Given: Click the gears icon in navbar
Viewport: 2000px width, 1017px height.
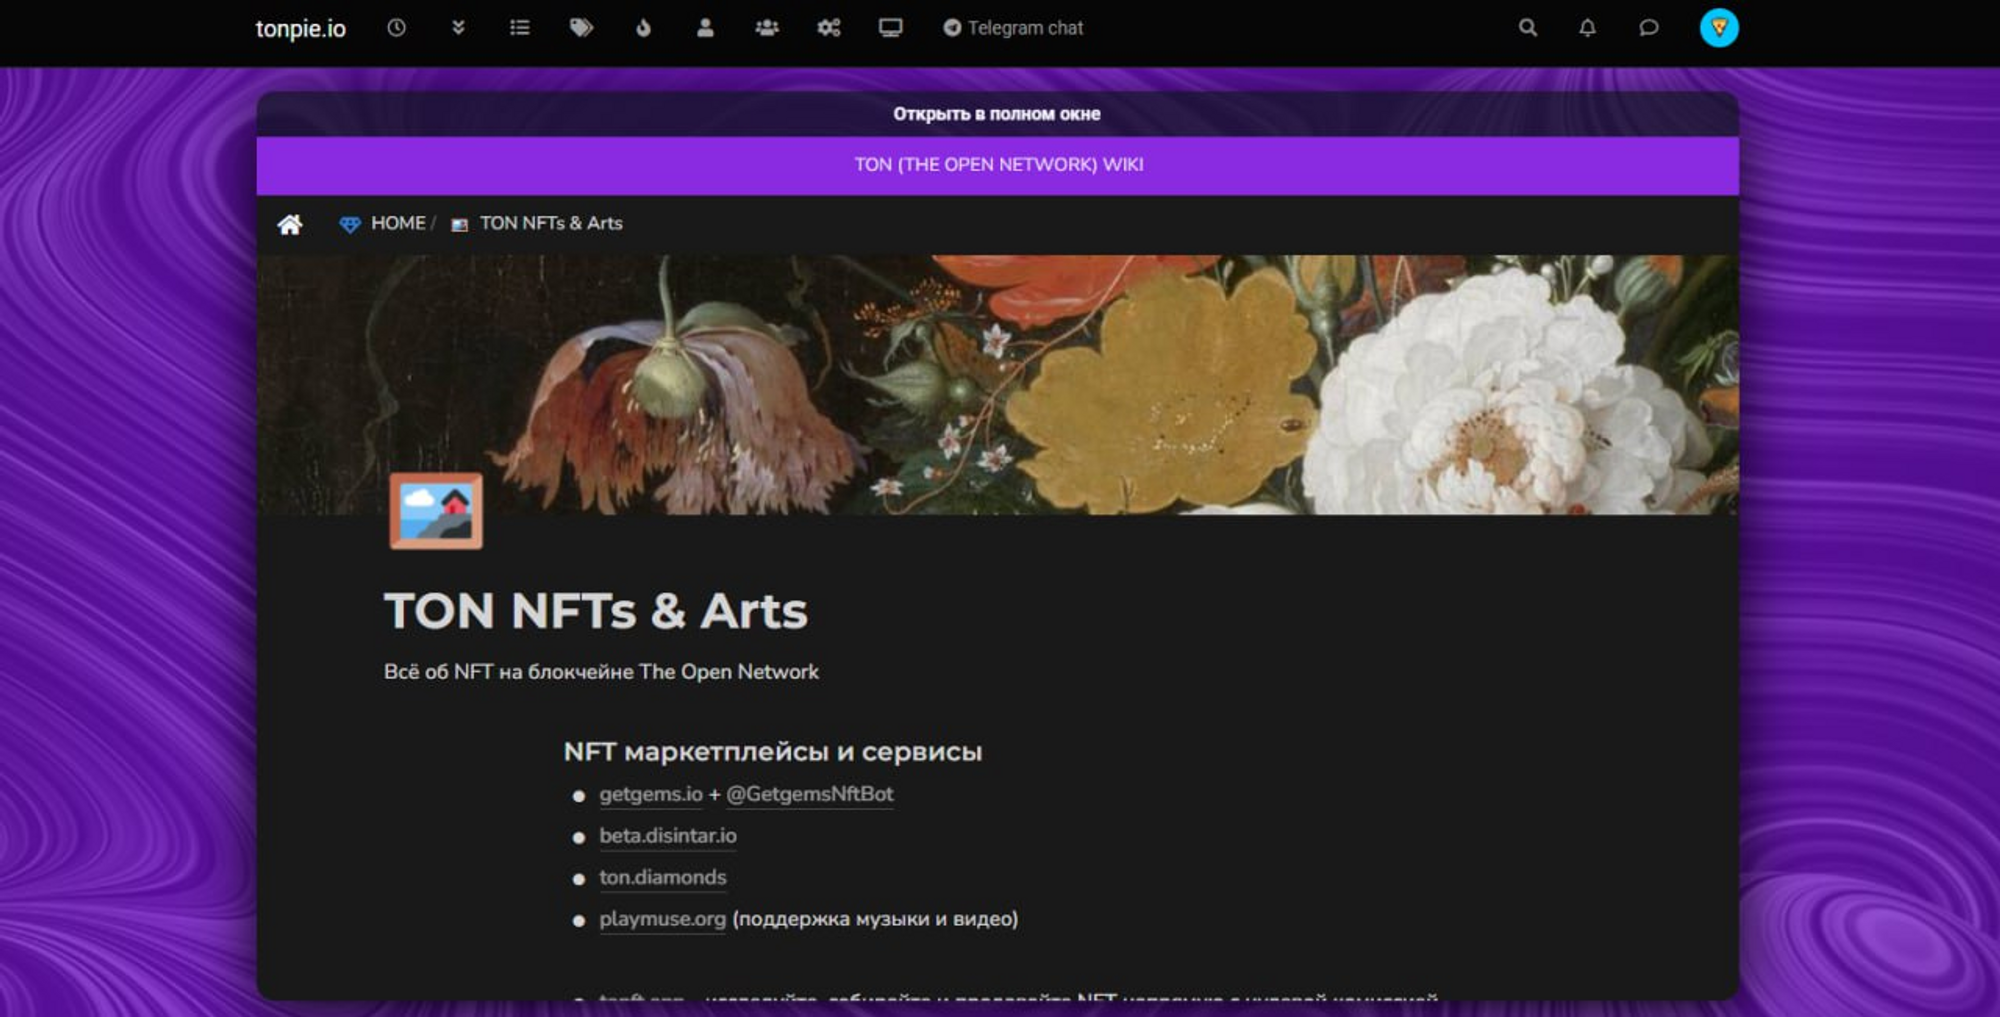Looking at the screenshot, I should tap(829, 28).
